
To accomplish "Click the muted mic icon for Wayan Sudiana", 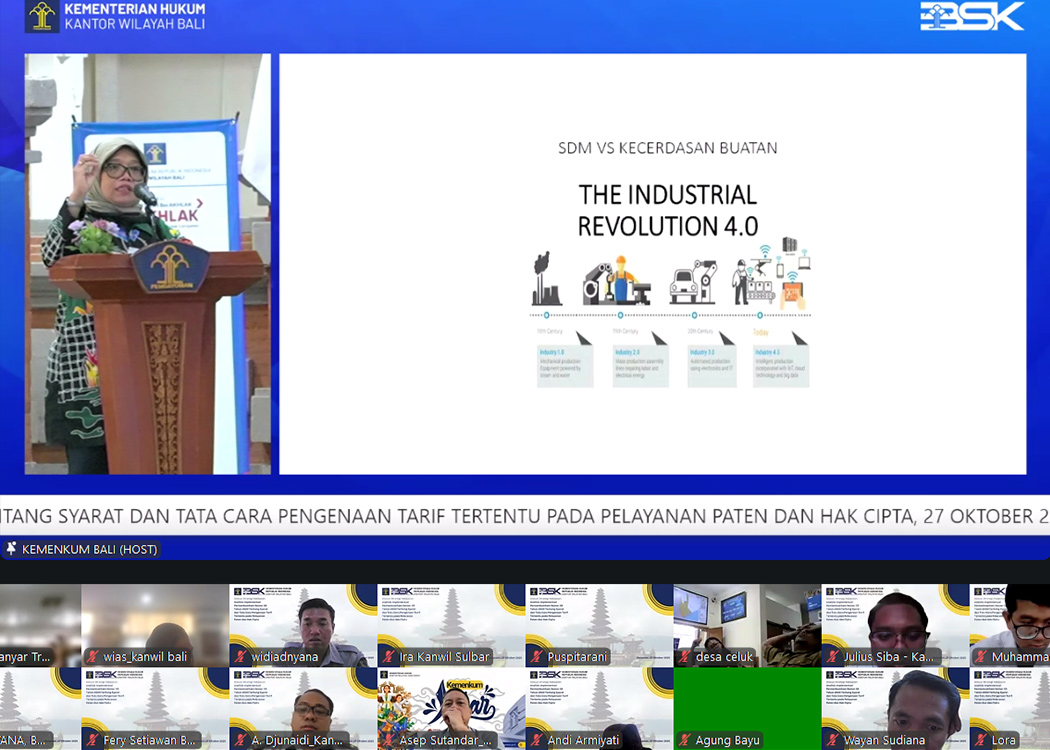I will tap(833, 741).
